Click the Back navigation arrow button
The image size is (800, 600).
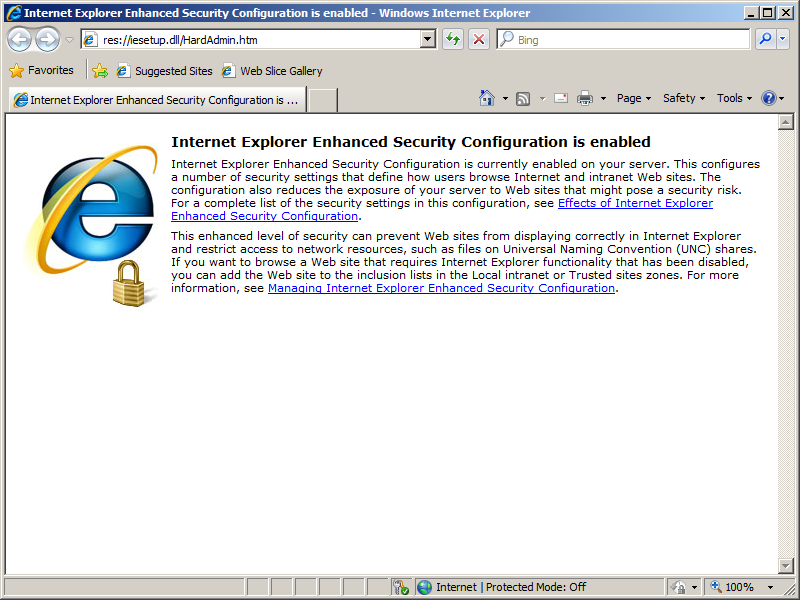point(19,39)
